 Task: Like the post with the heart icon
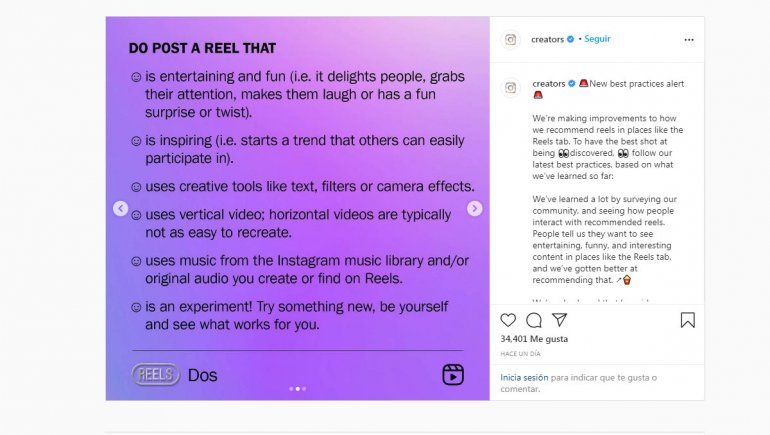508,320
